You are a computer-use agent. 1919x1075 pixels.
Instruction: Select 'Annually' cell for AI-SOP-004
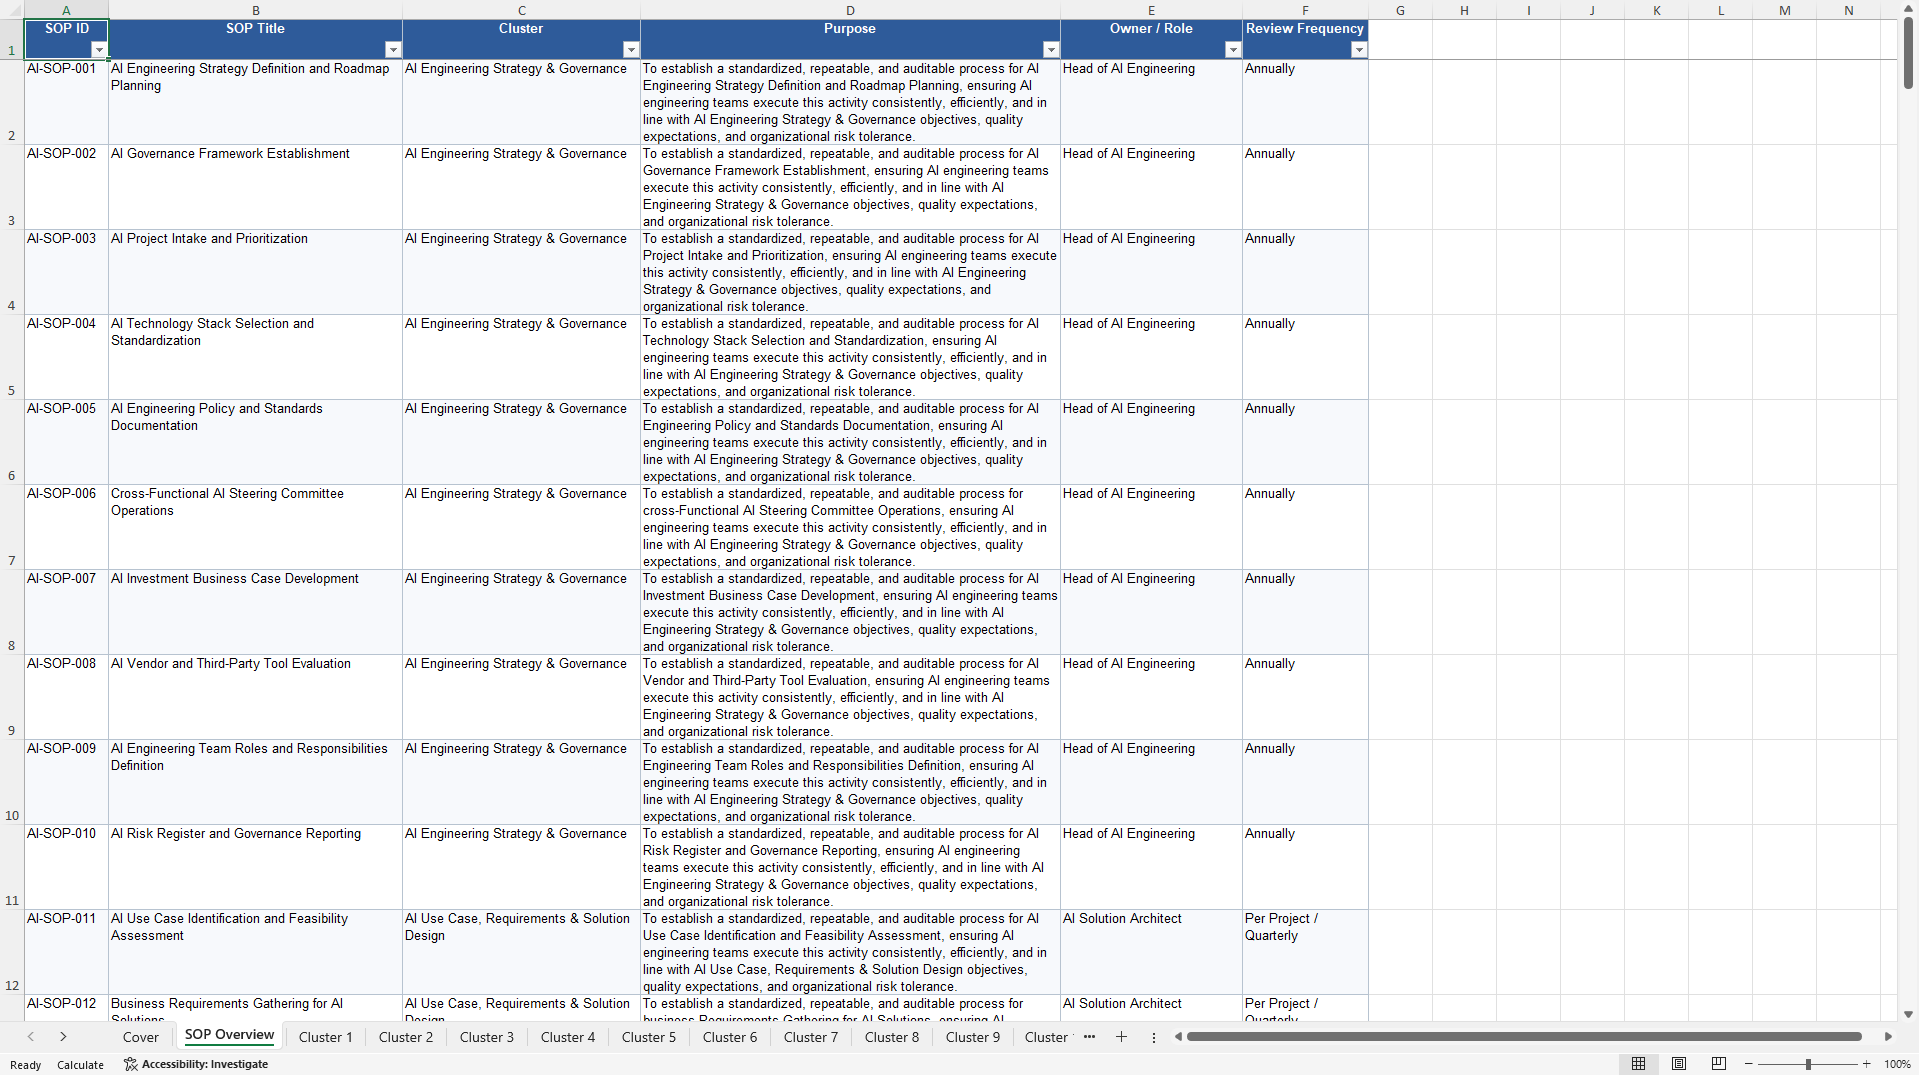click(x=1305, y=357)
